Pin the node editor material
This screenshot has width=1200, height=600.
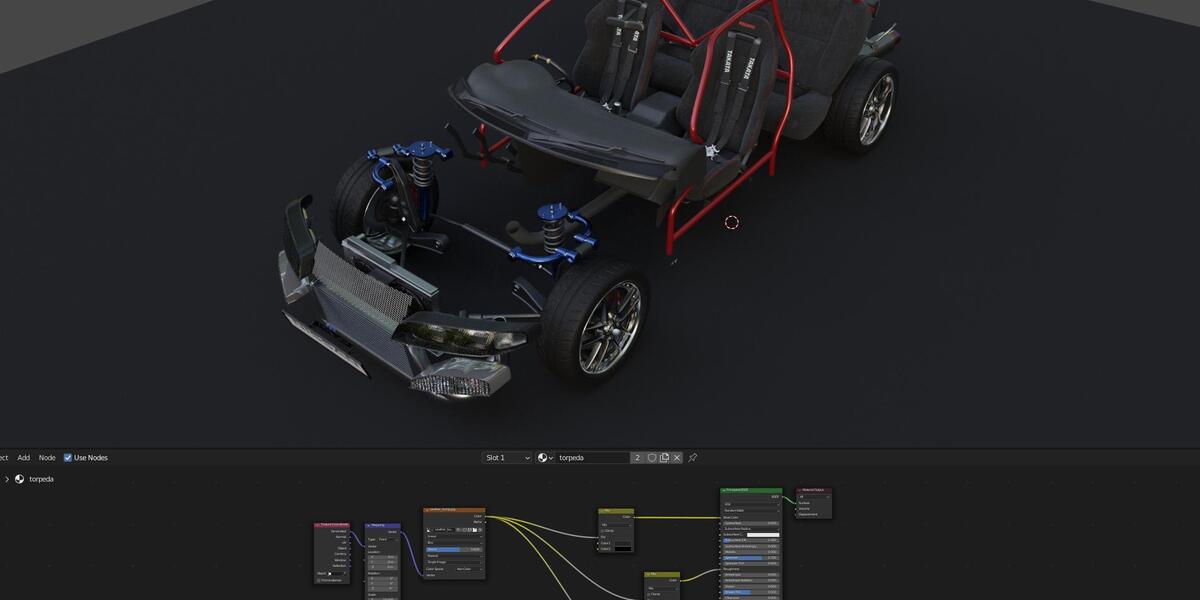point(692,457)
